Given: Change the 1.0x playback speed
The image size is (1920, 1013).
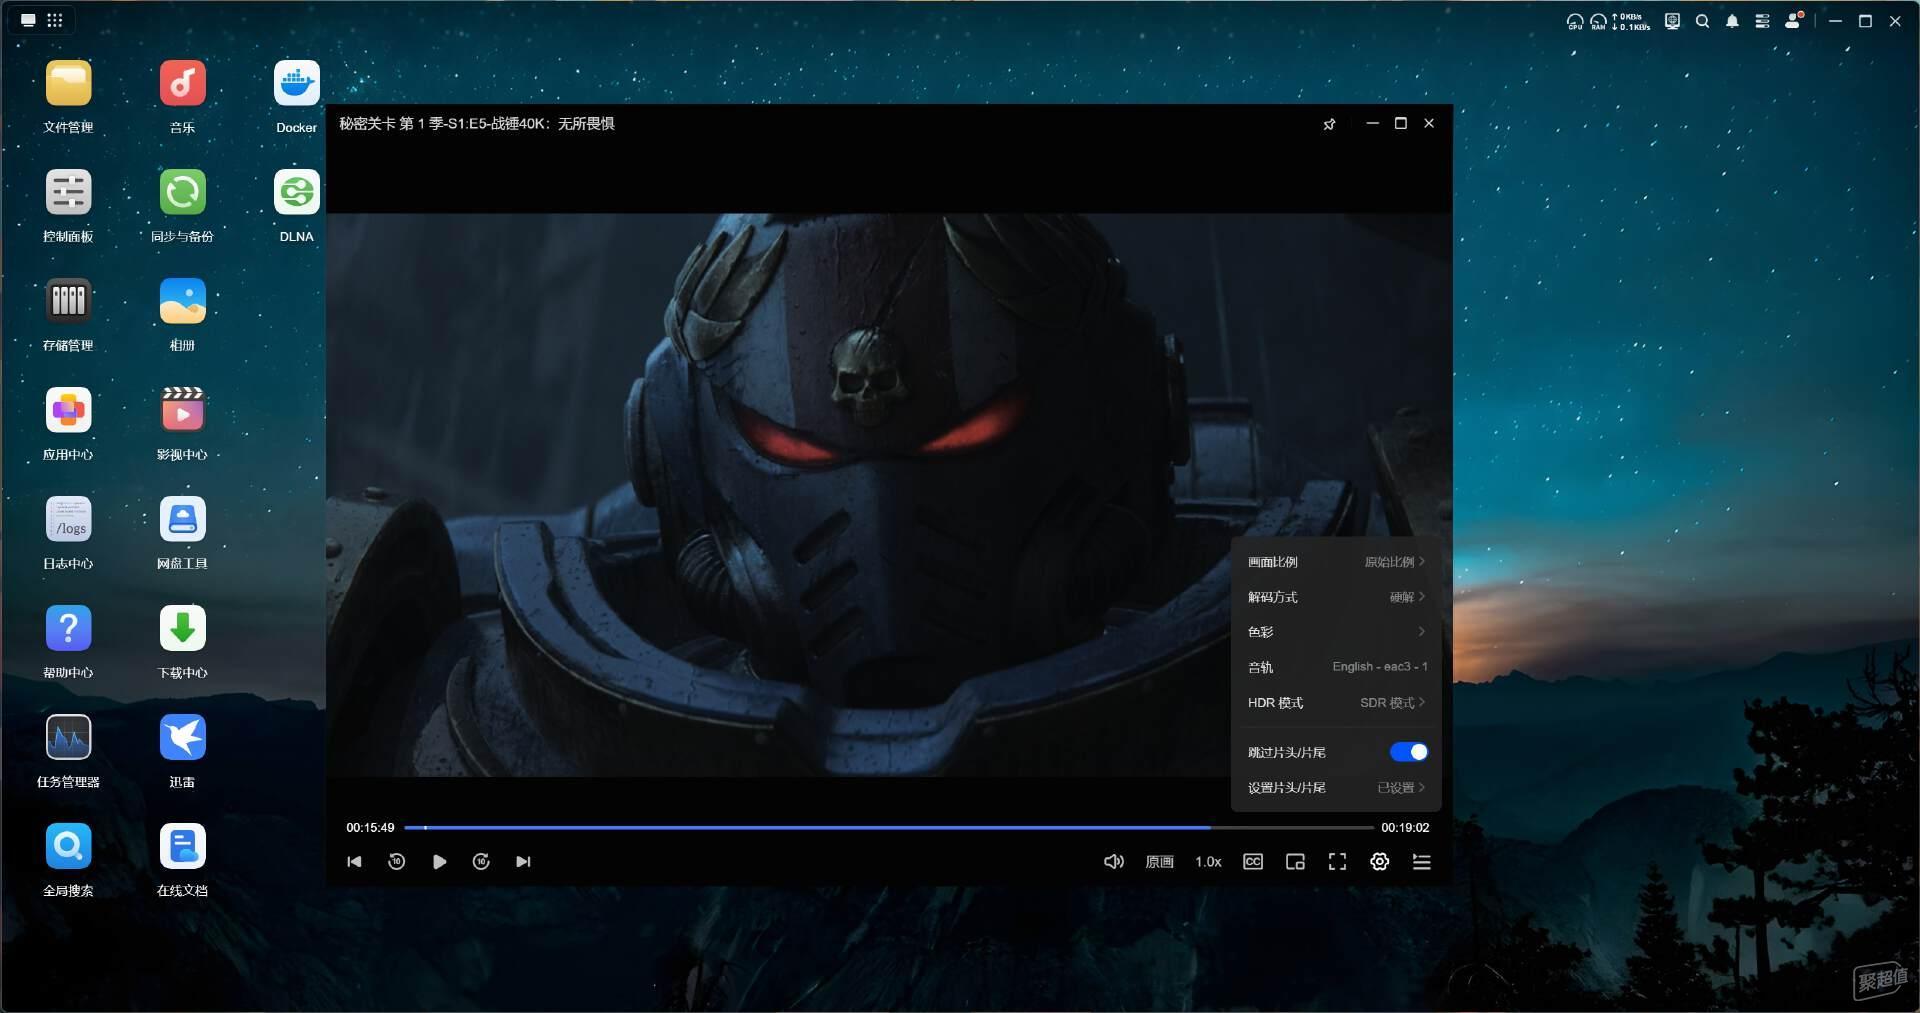Looking at the screenshot, I should click(x=1208, y=862).
